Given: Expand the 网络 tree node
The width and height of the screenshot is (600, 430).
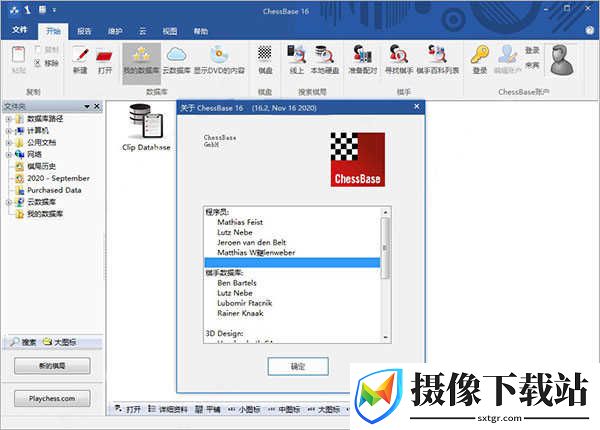Looking at the screenshot, I should click(9, 155).
